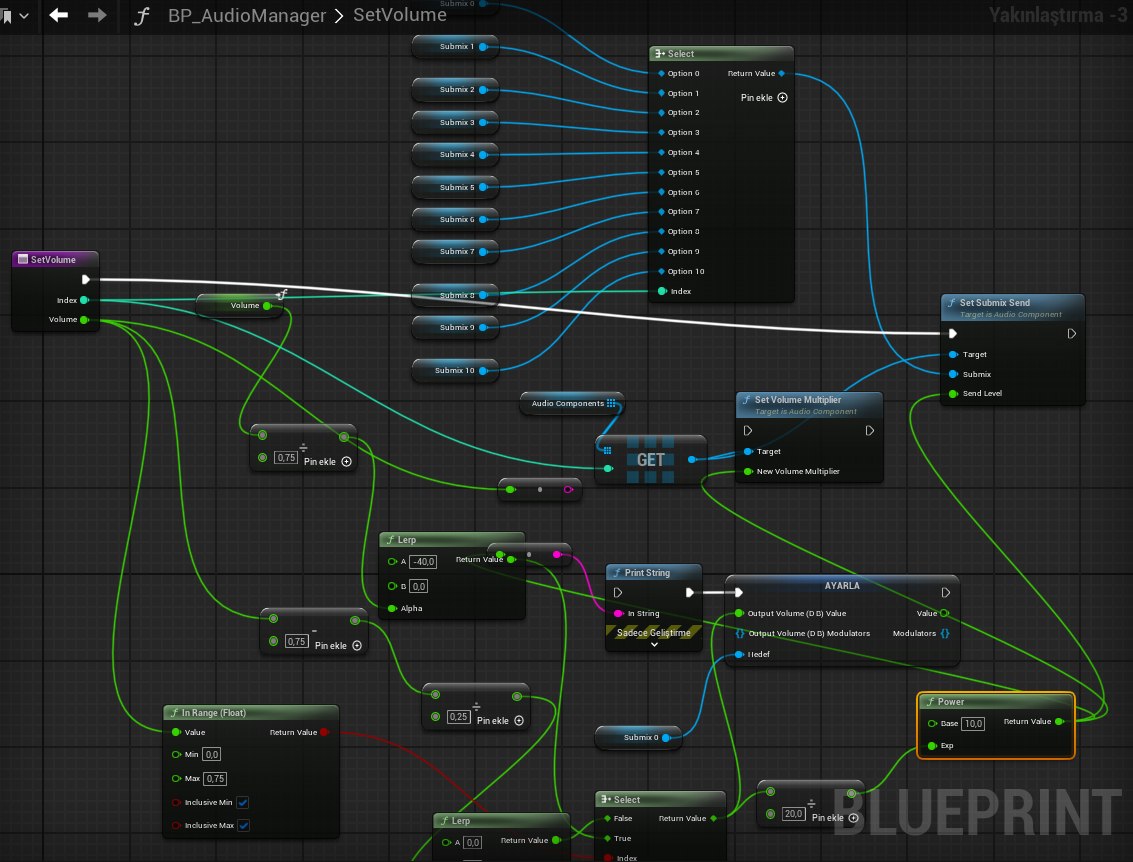Select the GET array node
Screen dimensions: 1133x862
650,460
